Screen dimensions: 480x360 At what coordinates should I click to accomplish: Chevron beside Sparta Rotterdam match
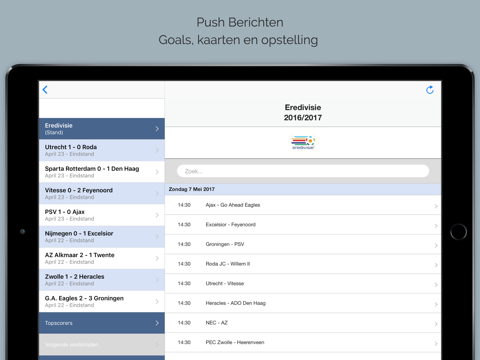157,172
